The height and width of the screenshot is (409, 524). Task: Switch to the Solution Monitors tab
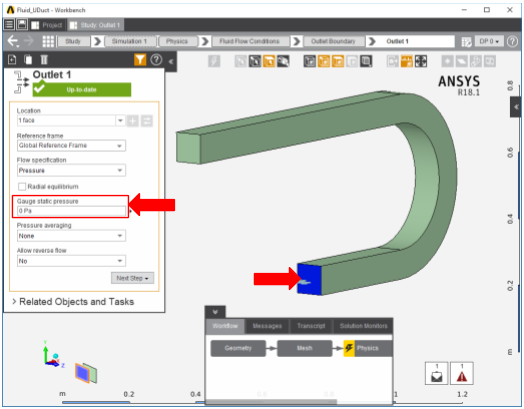363,326
